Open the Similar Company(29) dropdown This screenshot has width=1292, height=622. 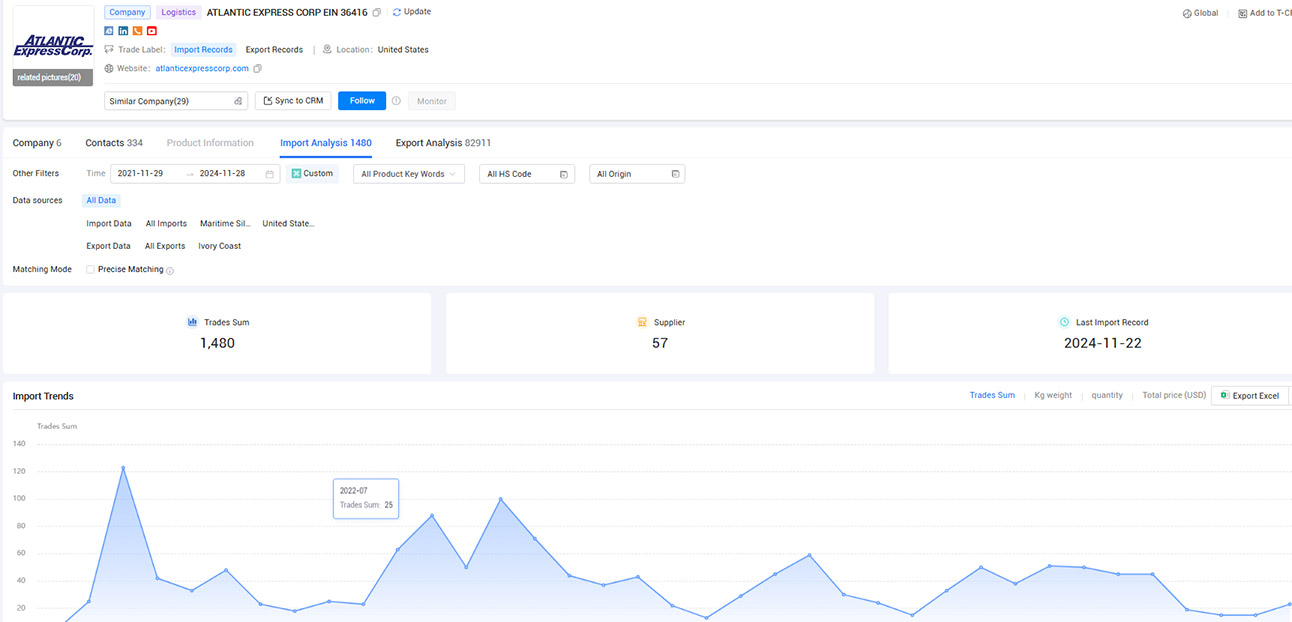pyautogui.click(x=176, y=101)
